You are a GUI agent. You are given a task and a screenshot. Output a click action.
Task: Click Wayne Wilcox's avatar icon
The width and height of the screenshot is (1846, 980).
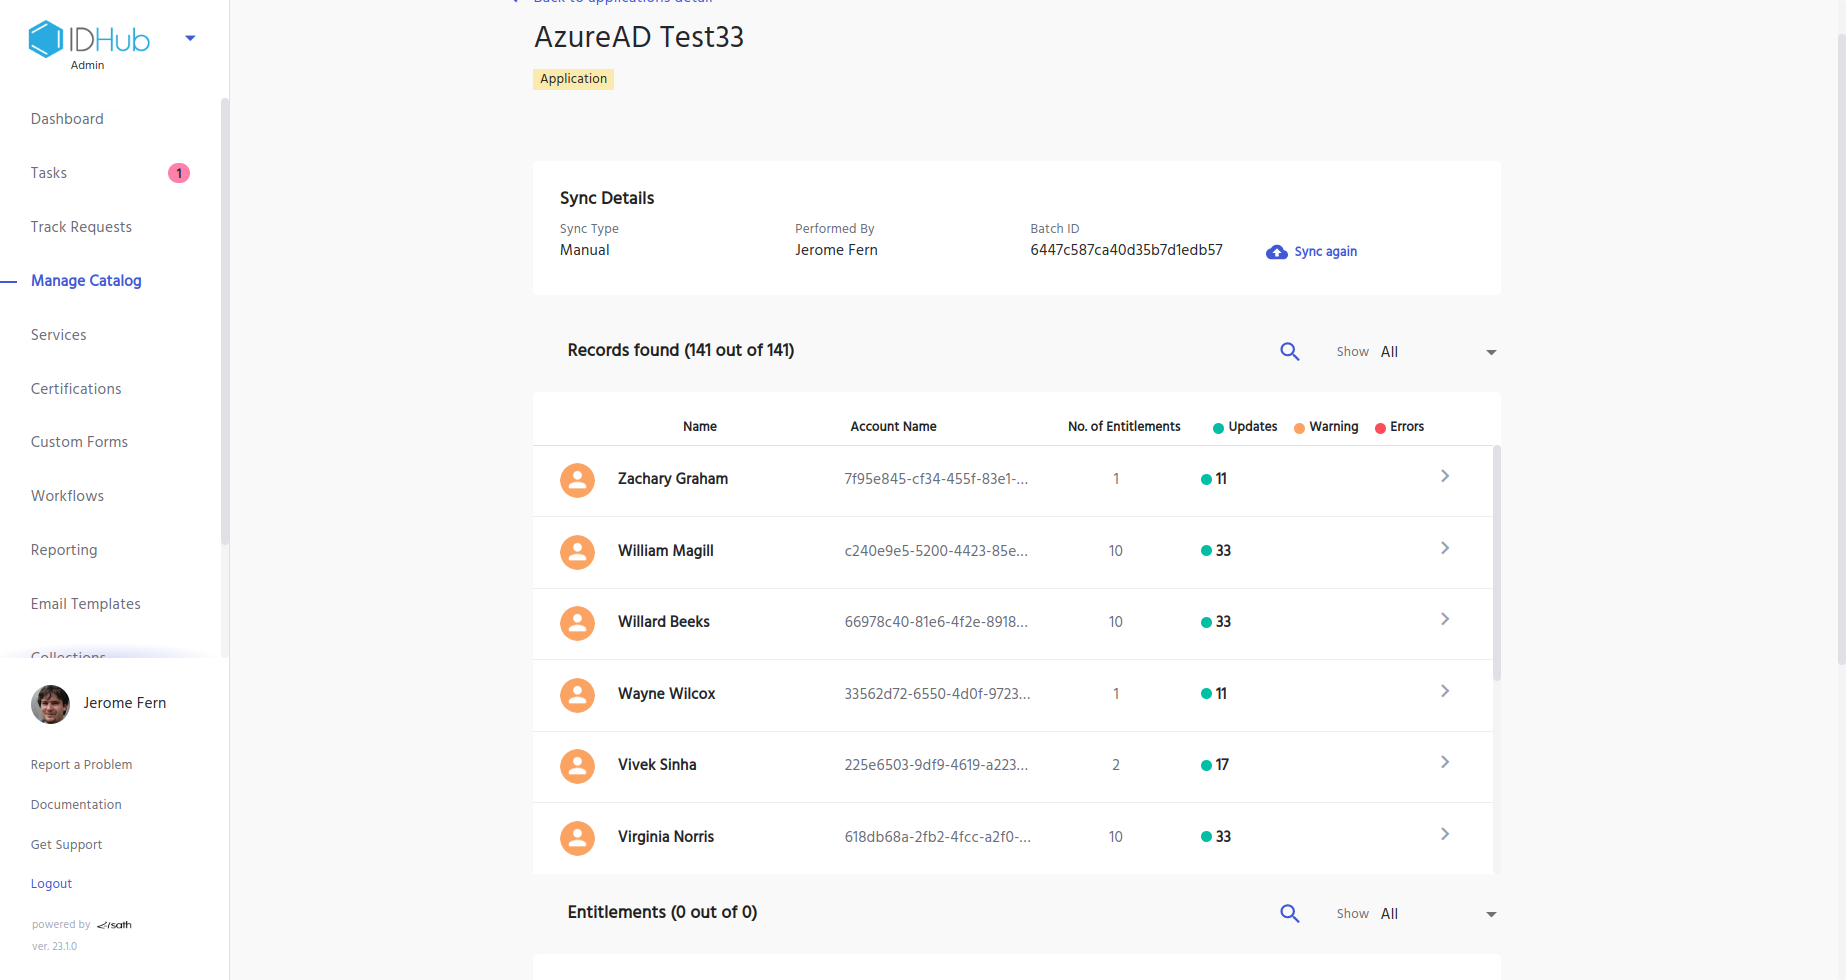(x=577, y=695)
